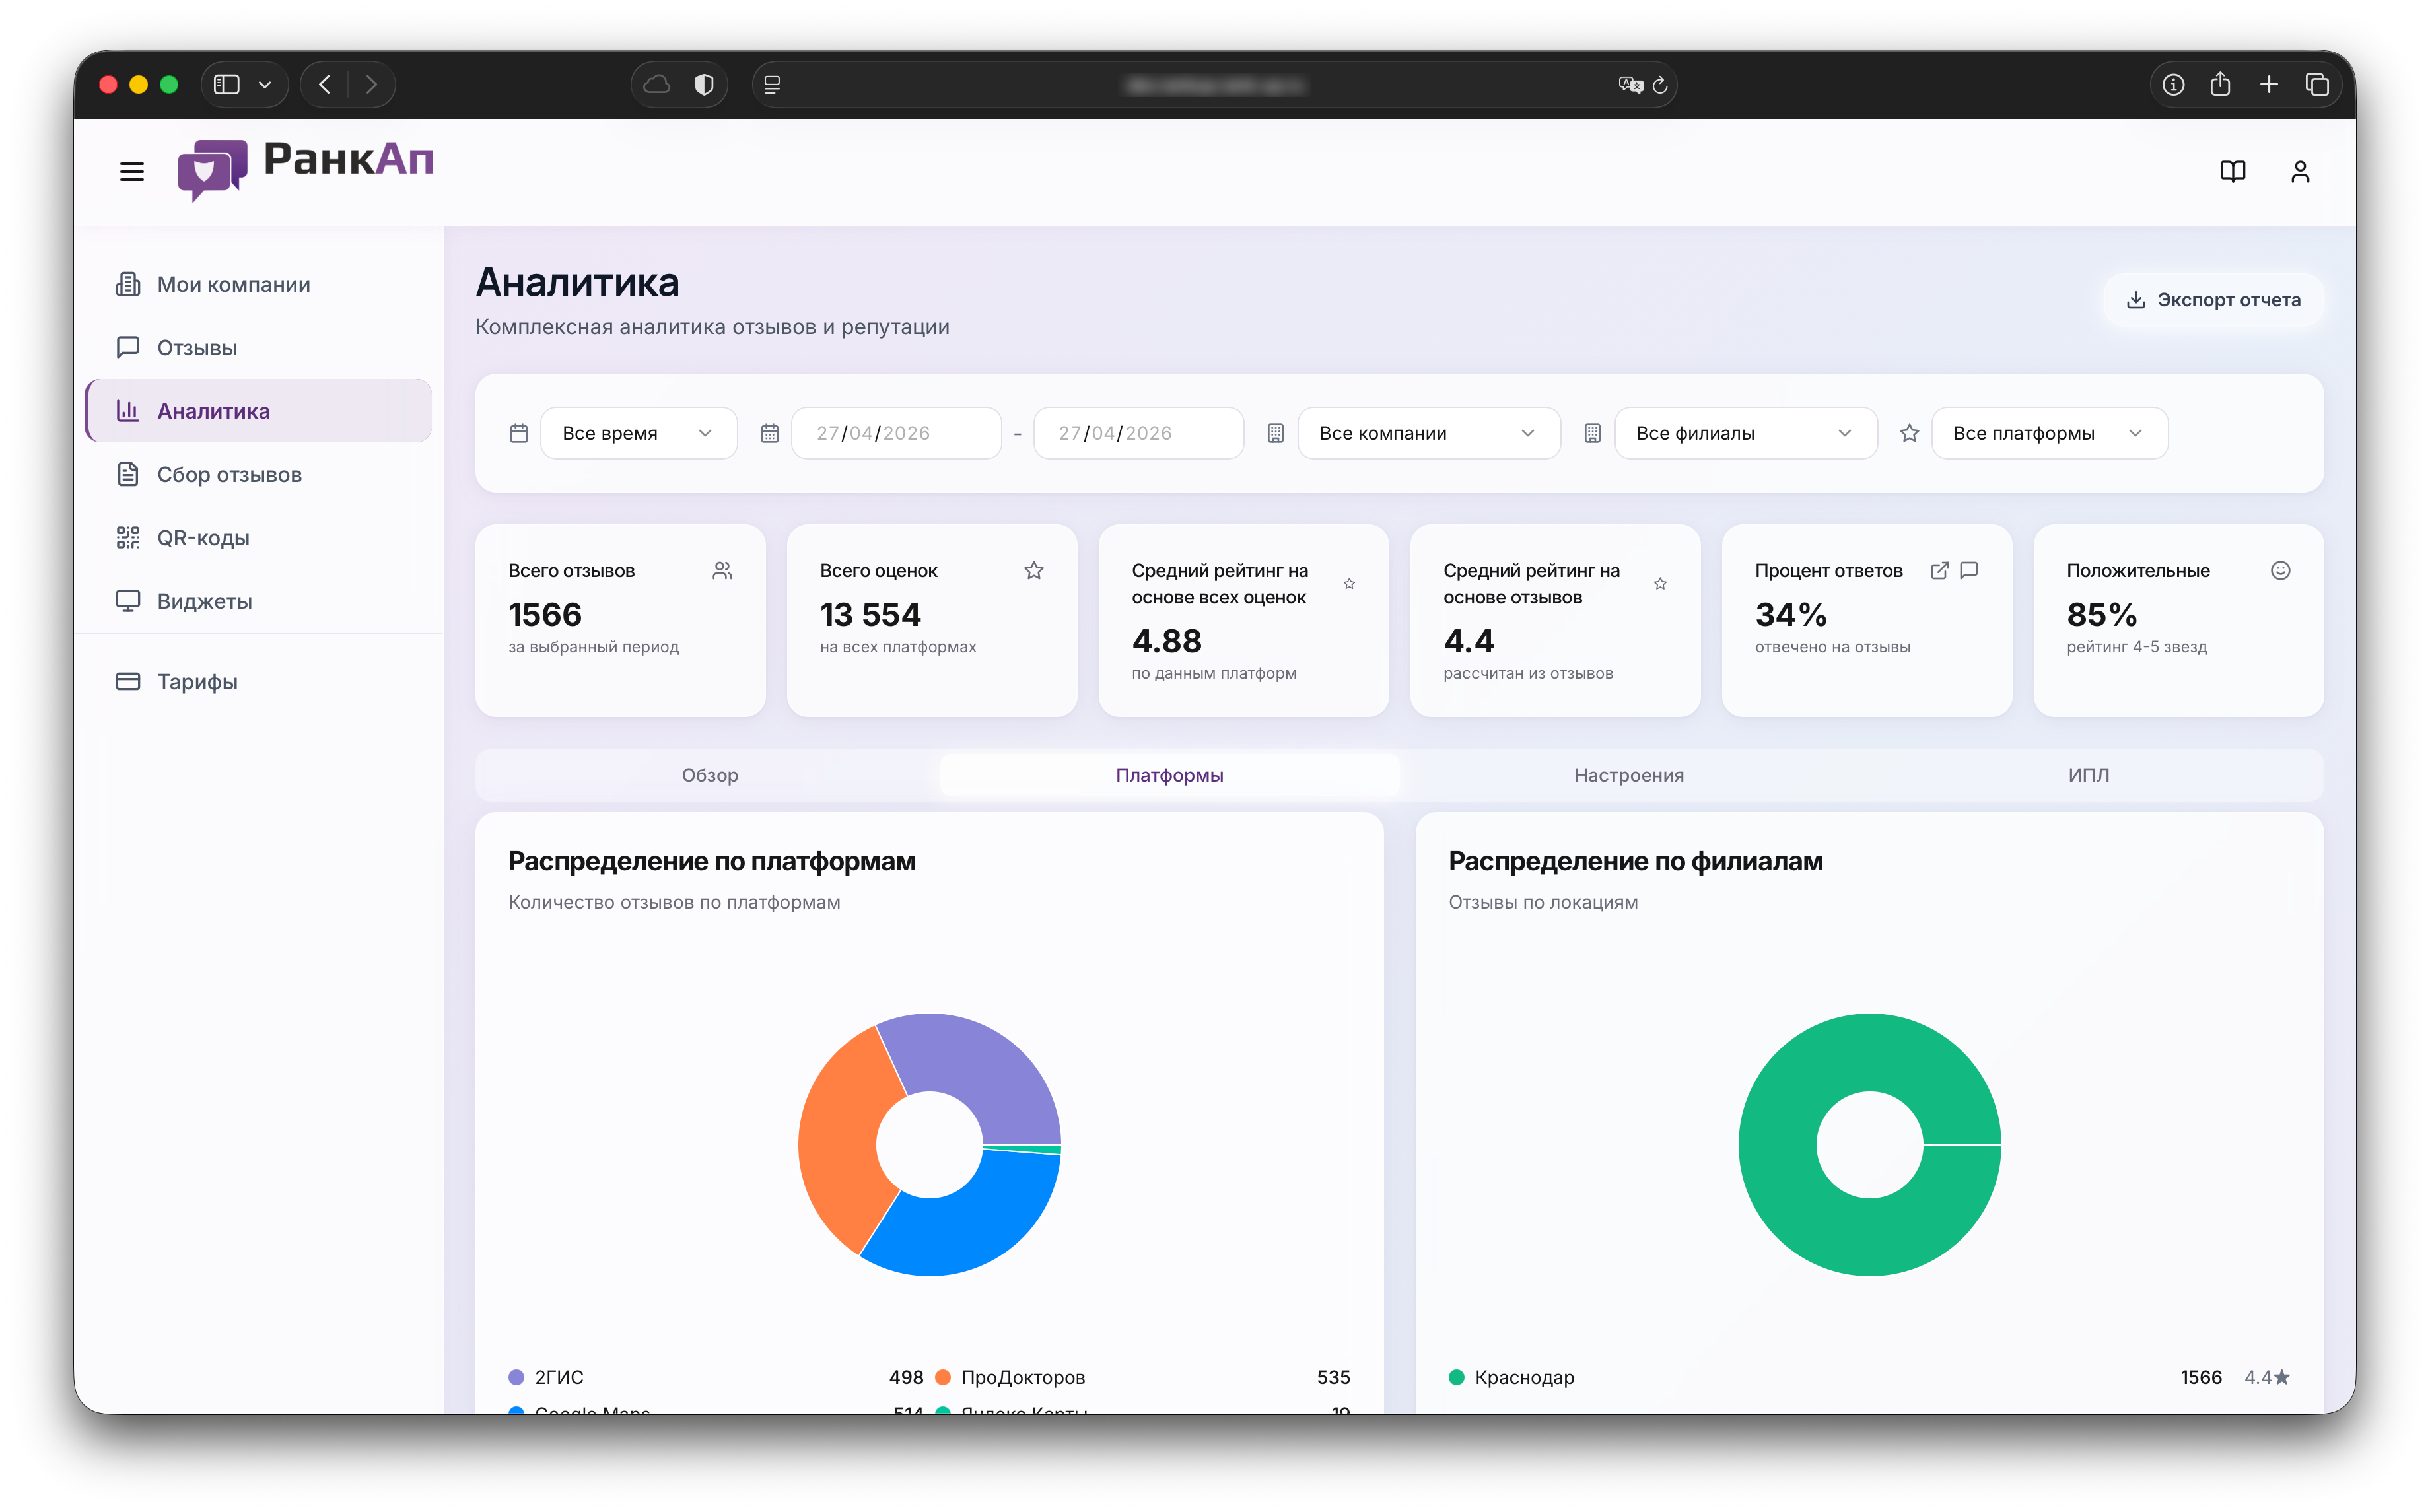Open QR-коды section

click(258, 538)
